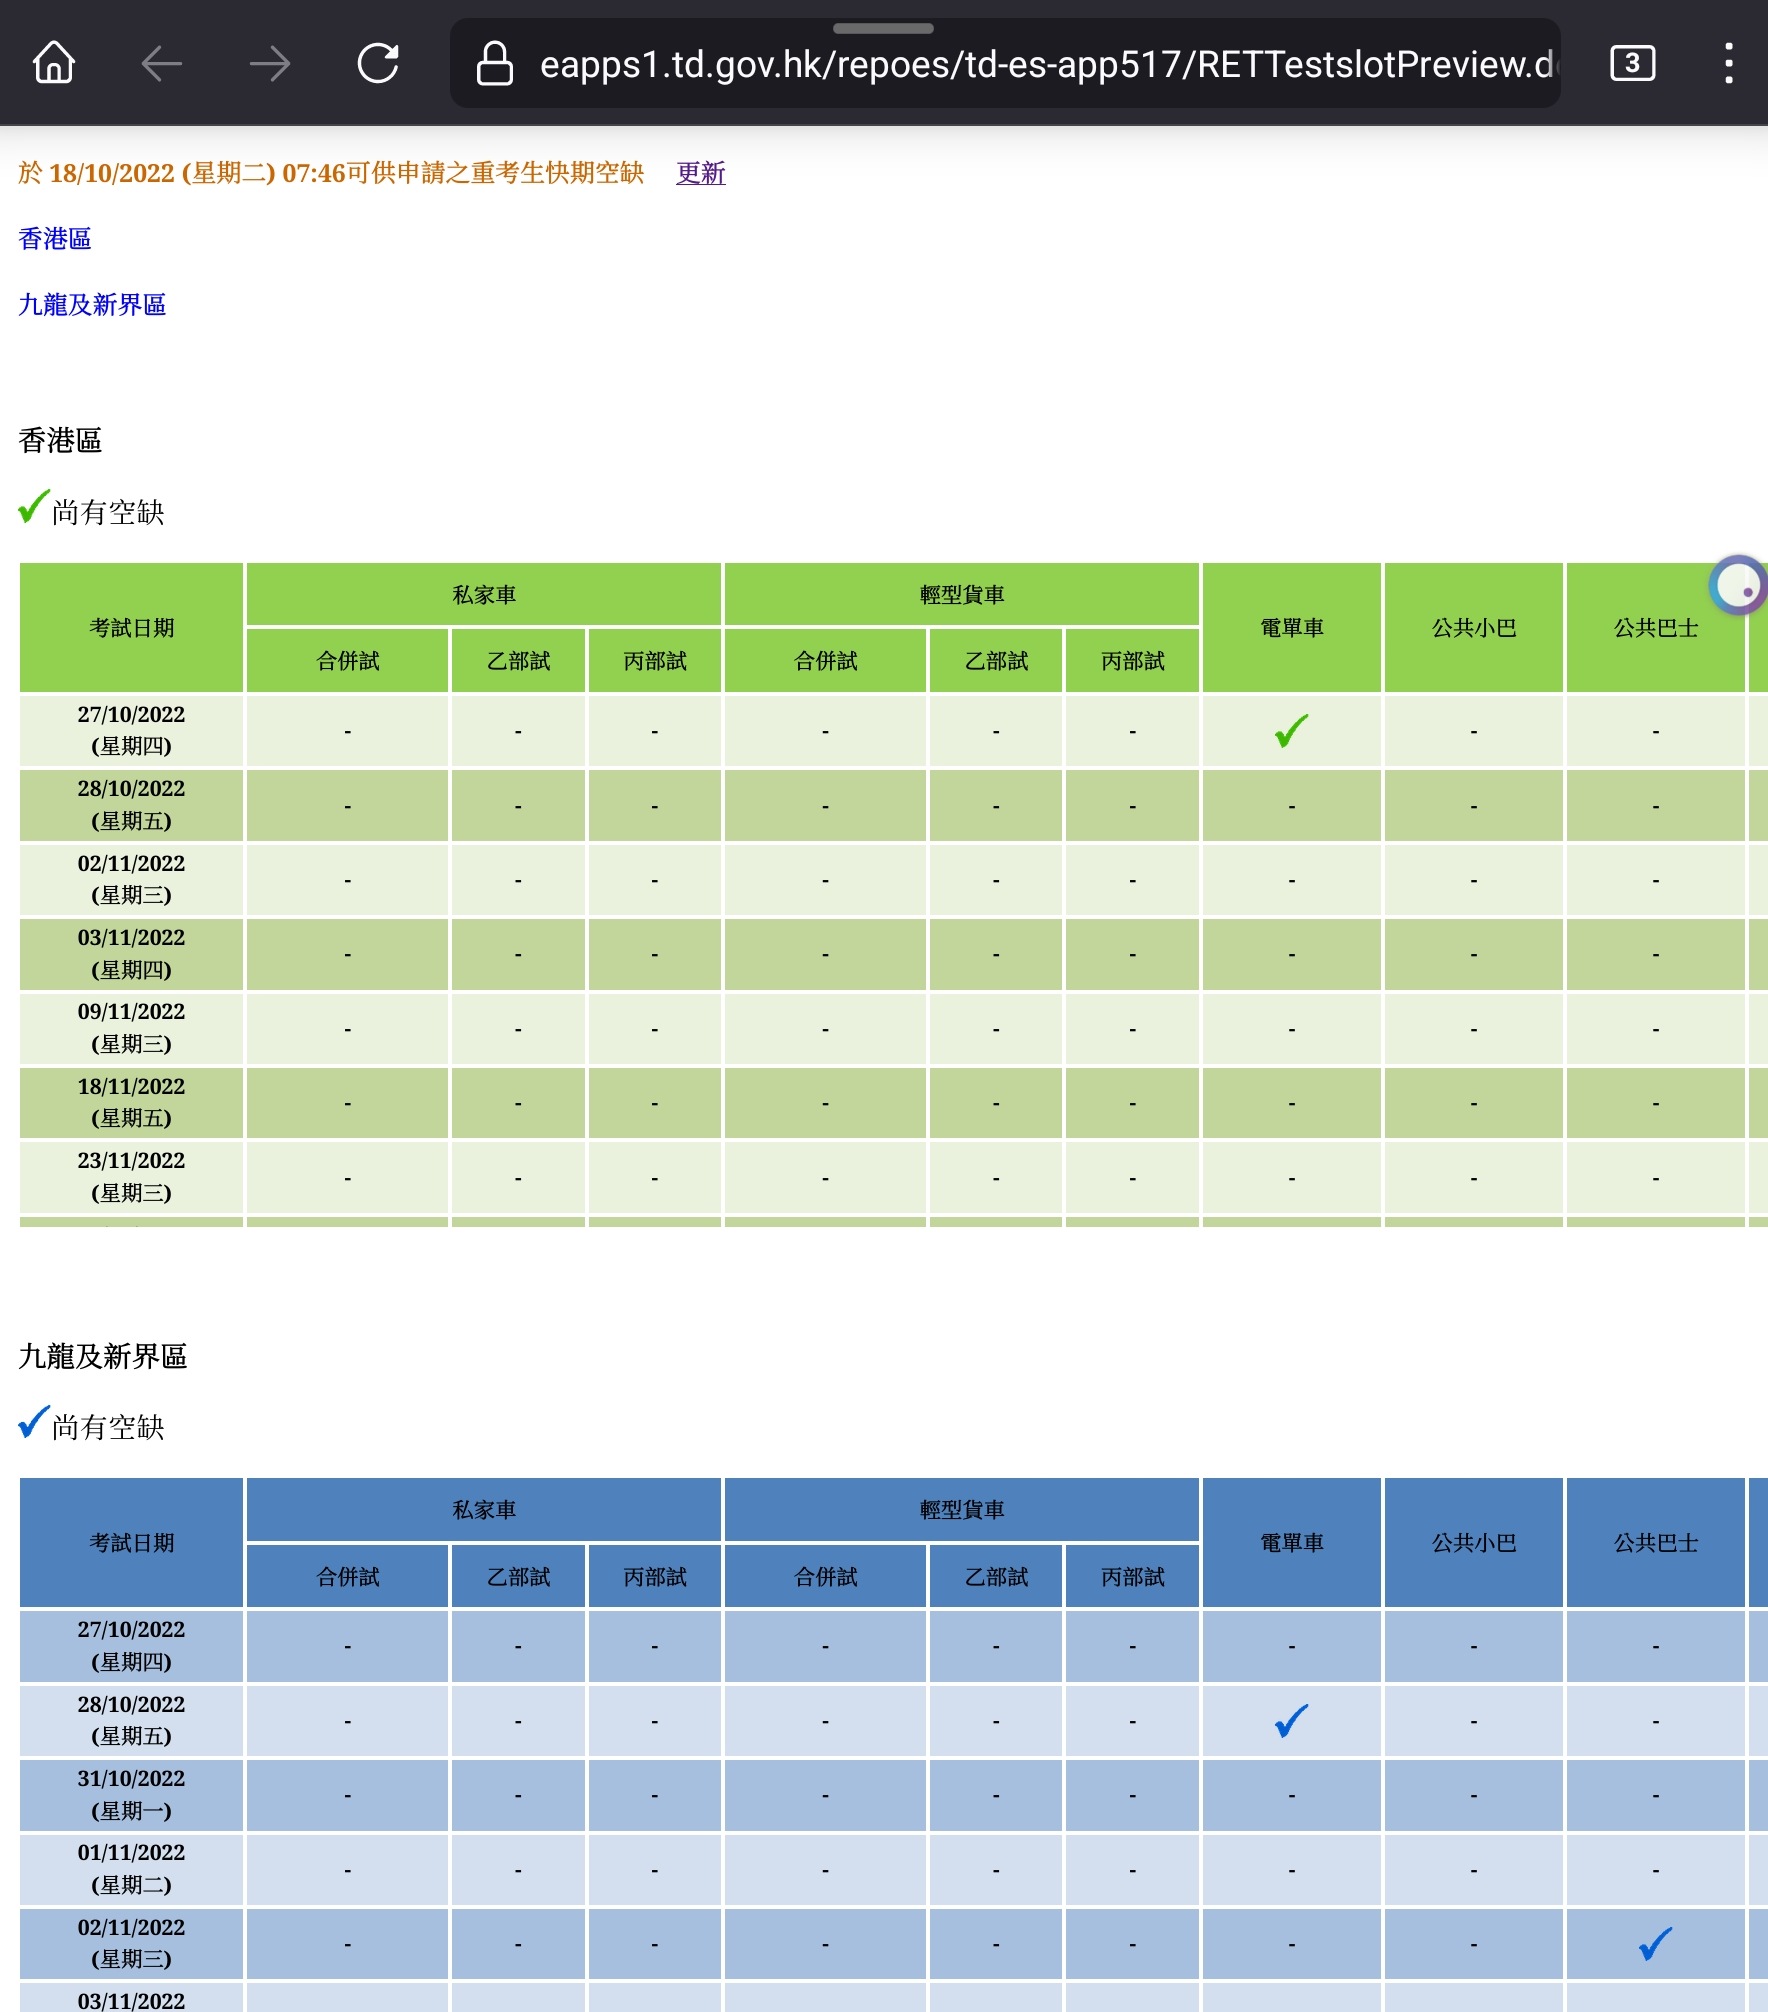Image resolution: width=1768 pixels, height=2012 pixels.
Task: Click blue 尚有空缺 legend checkmark
Action: (x=34, y=1422)
